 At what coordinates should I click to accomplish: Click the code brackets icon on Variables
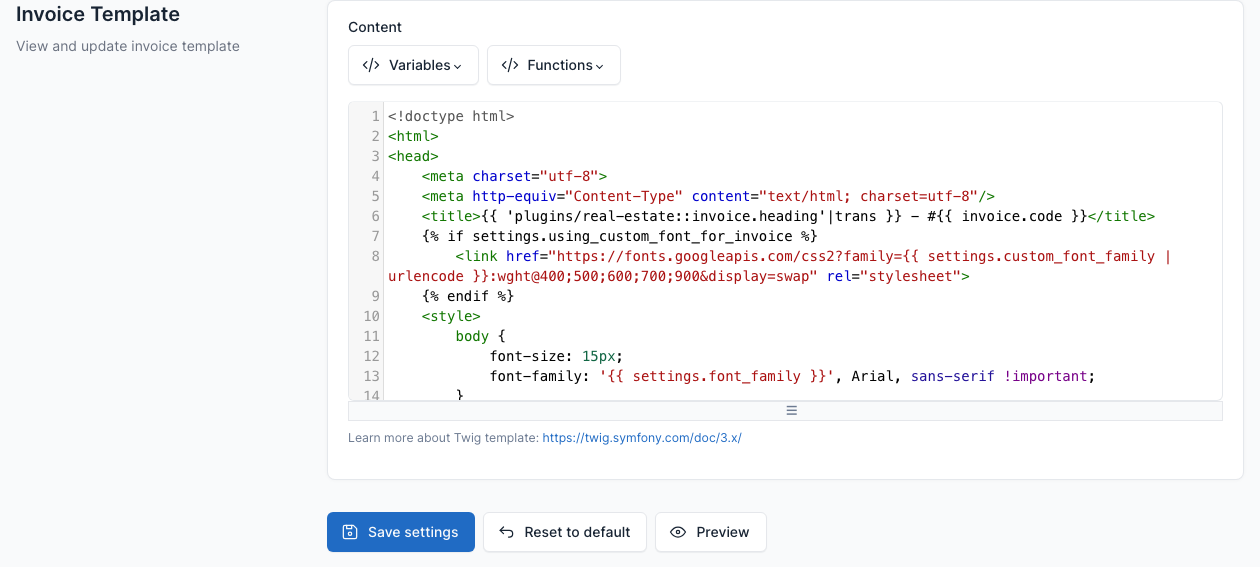click(x=371, y=65)
